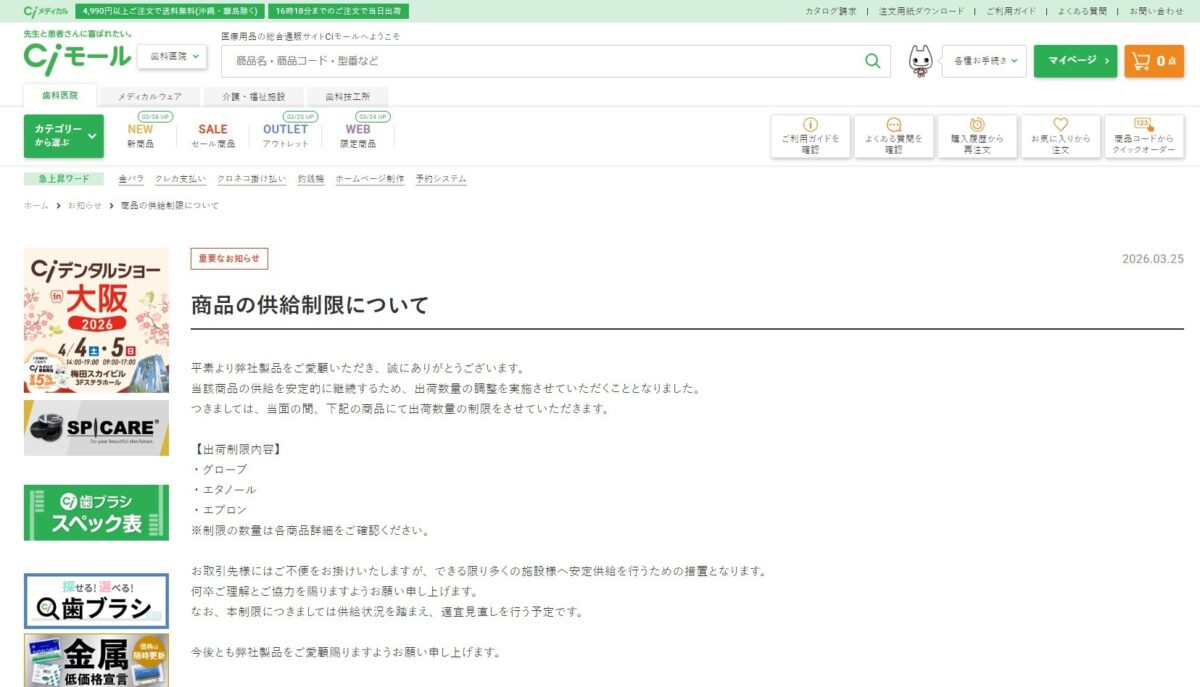Click お問い合わせ link
This screenshot has height=687, width=1200.
[1156, 11]
